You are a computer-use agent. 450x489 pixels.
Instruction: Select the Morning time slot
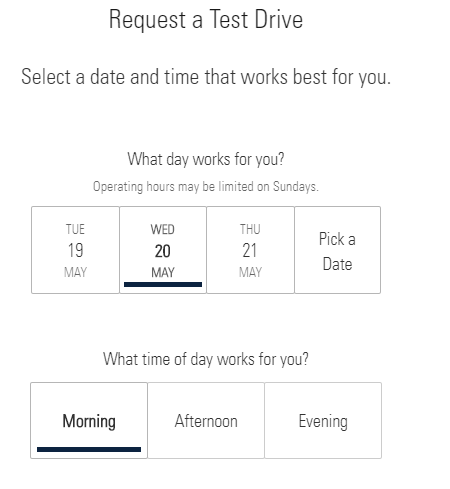[89, 421]
